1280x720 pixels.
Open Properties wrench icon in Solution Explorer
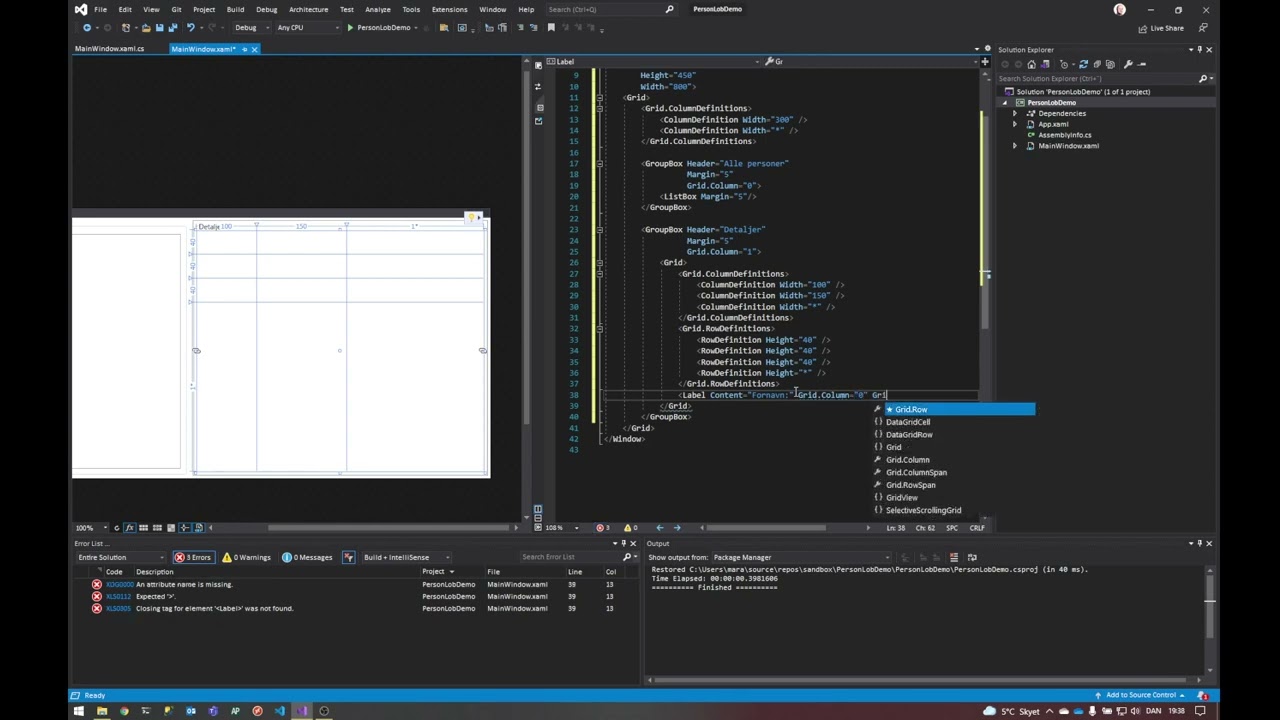coord(1128,64)
